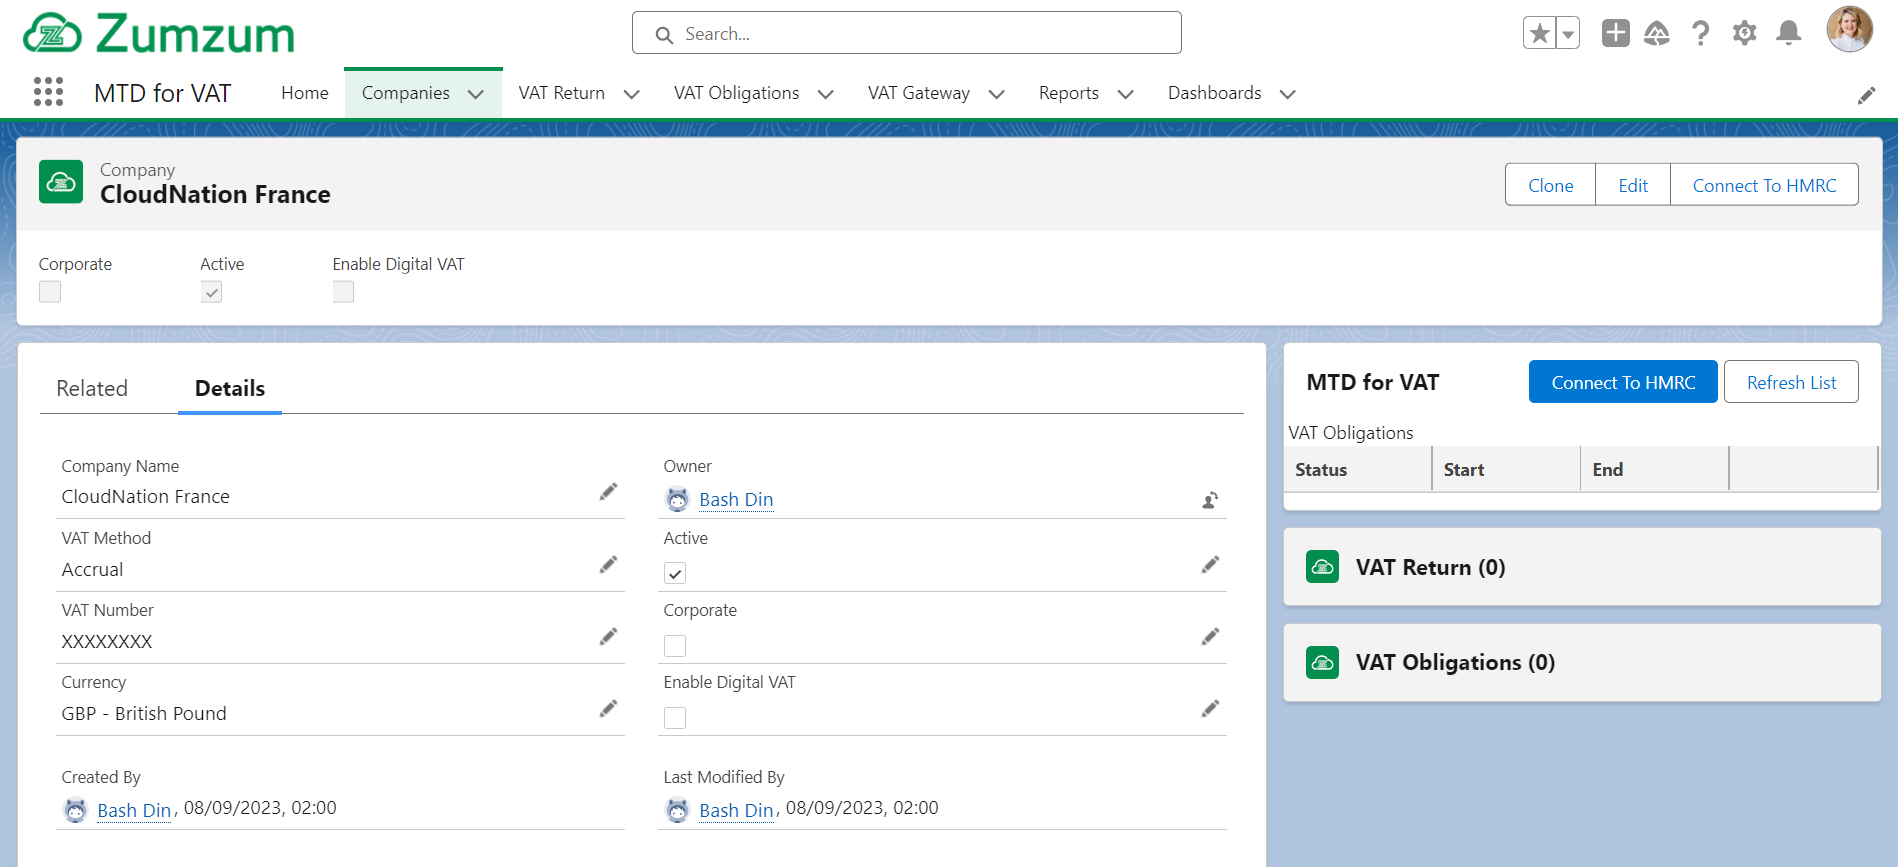Click the Status column header
This screenshot has height=867, width=1898.
pos(1358,469)
